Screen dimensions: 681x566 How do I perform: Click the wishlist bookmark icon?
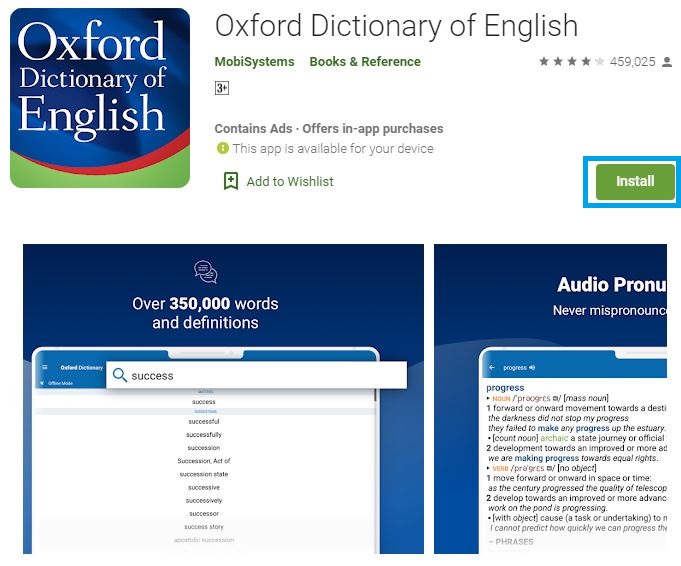[x=231, y=181]
